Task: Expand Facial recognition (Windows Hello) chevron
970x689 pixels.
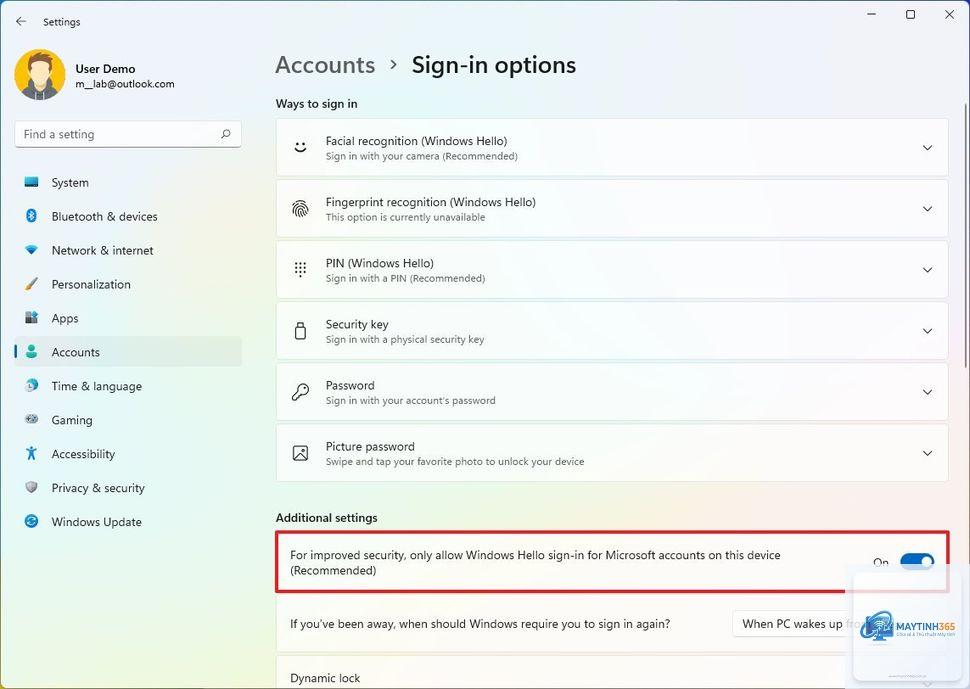Action: pyautogui.click(x=927, y=147)
